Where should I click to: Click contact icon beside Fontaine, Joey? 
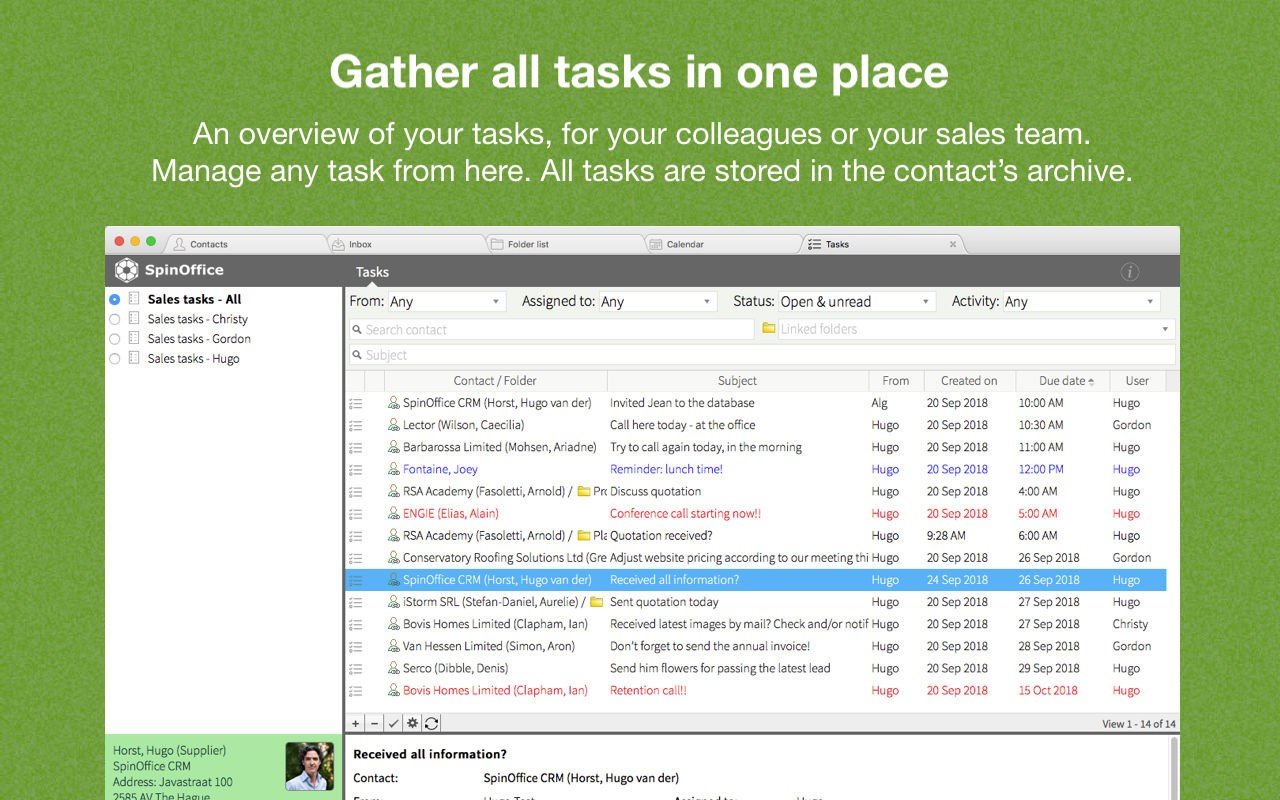(x=394, y=469)
